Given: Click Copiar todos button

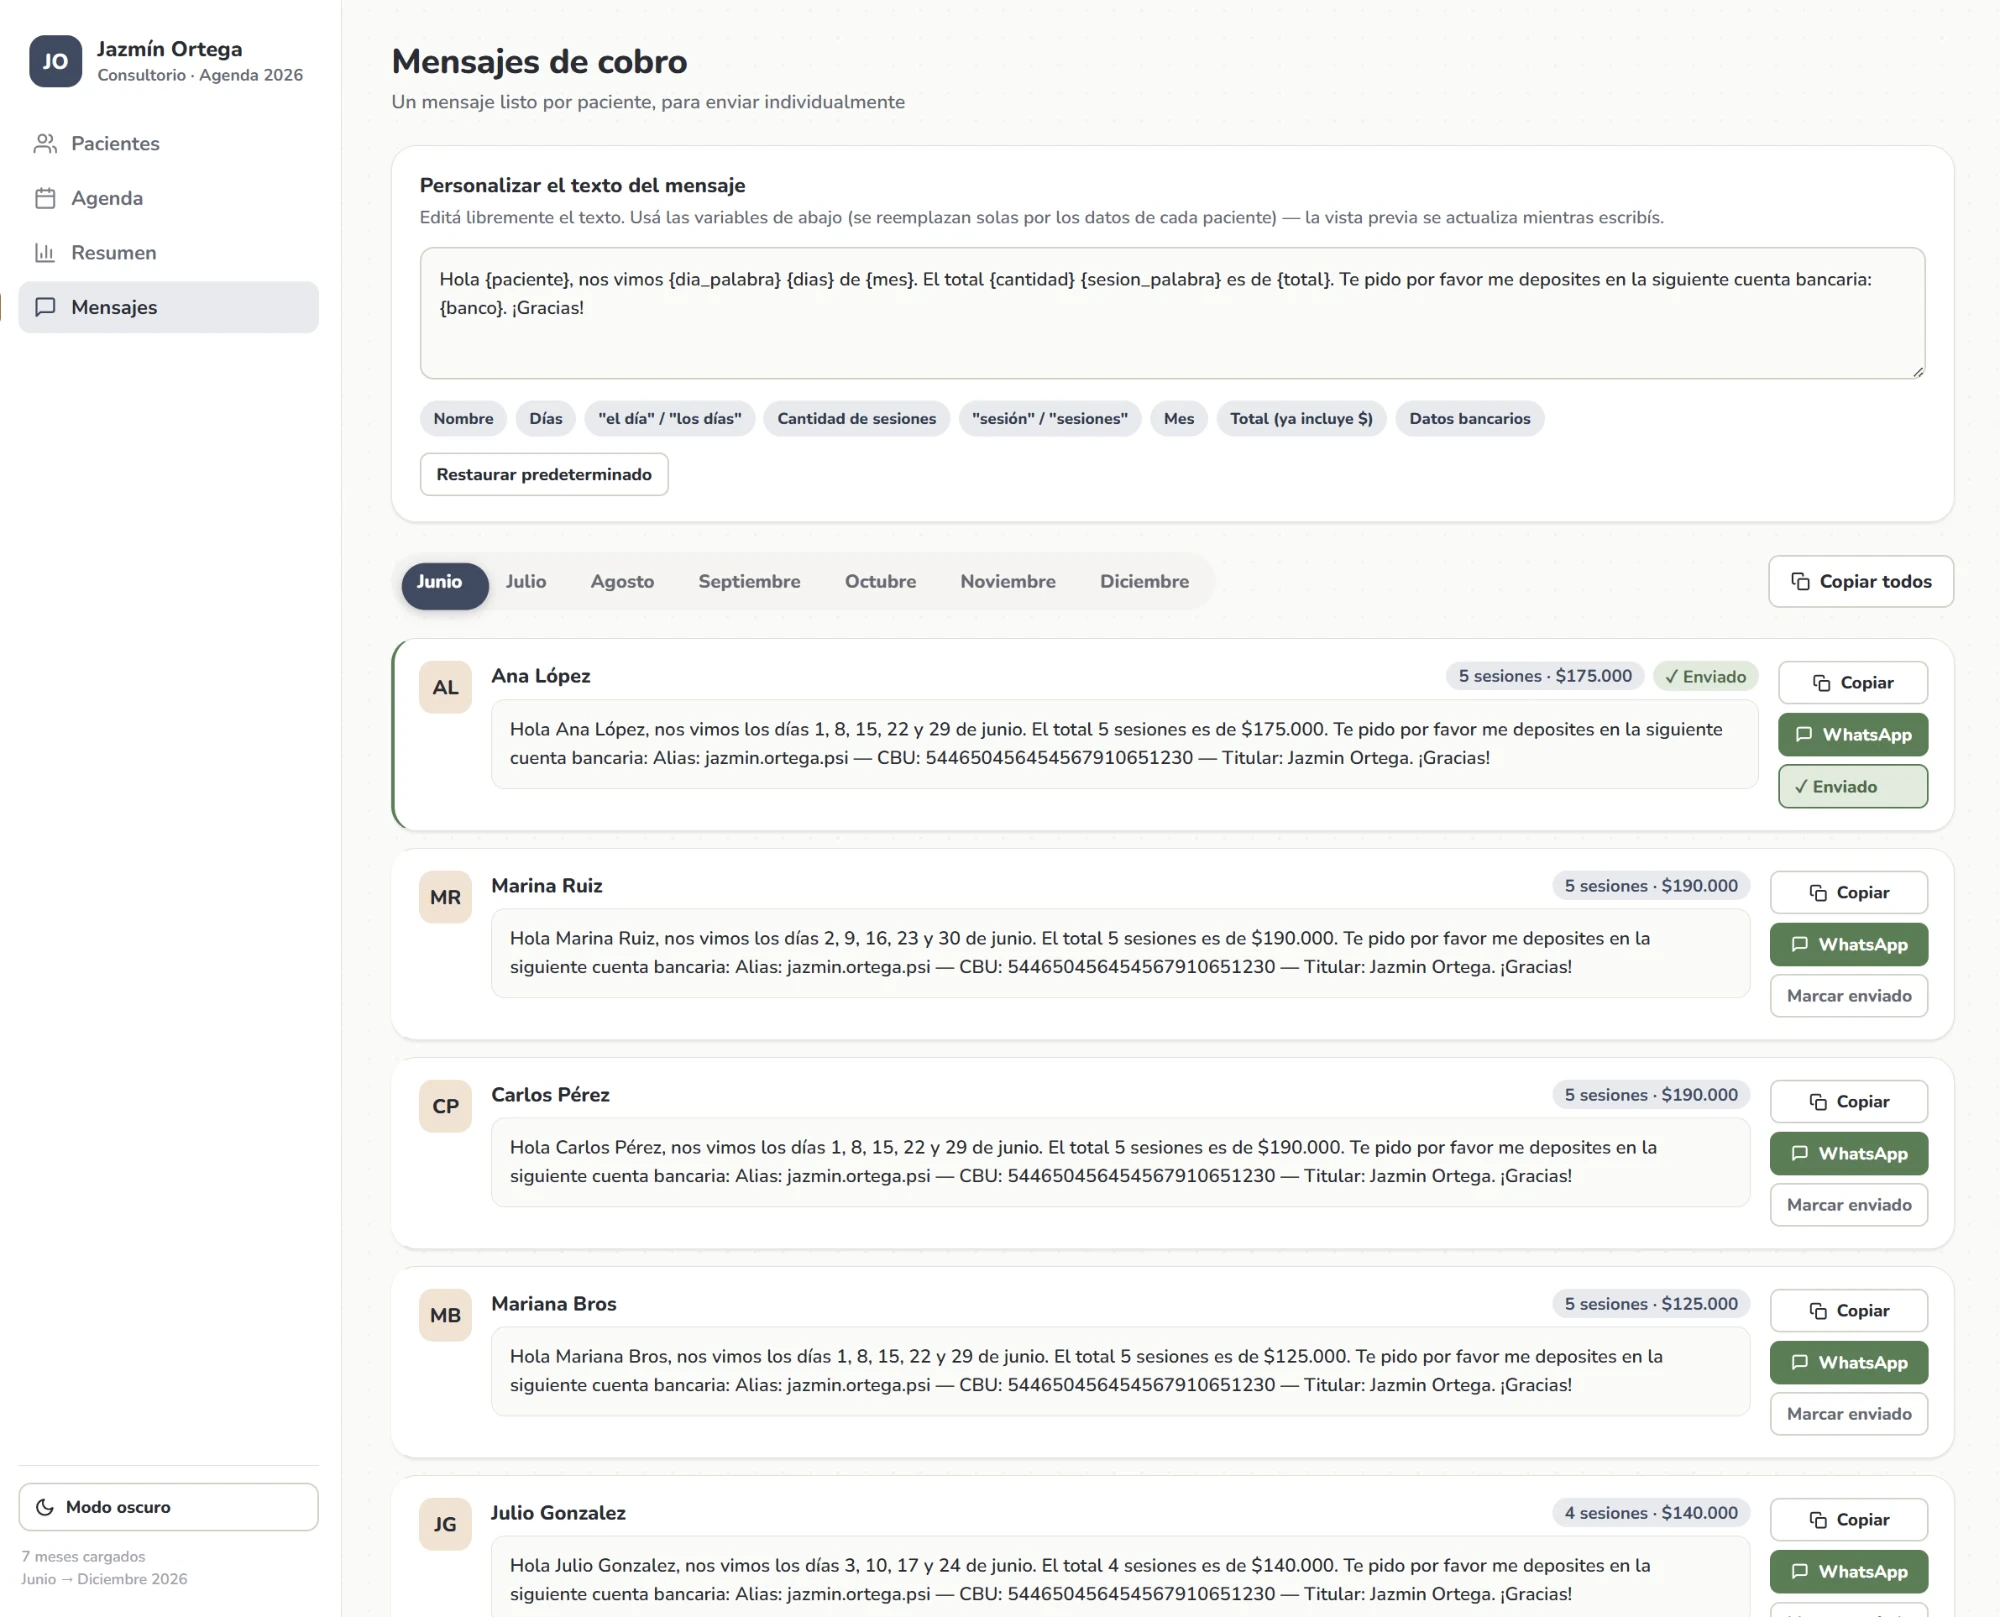Looking at the screenshot, I should [1861, 581].
